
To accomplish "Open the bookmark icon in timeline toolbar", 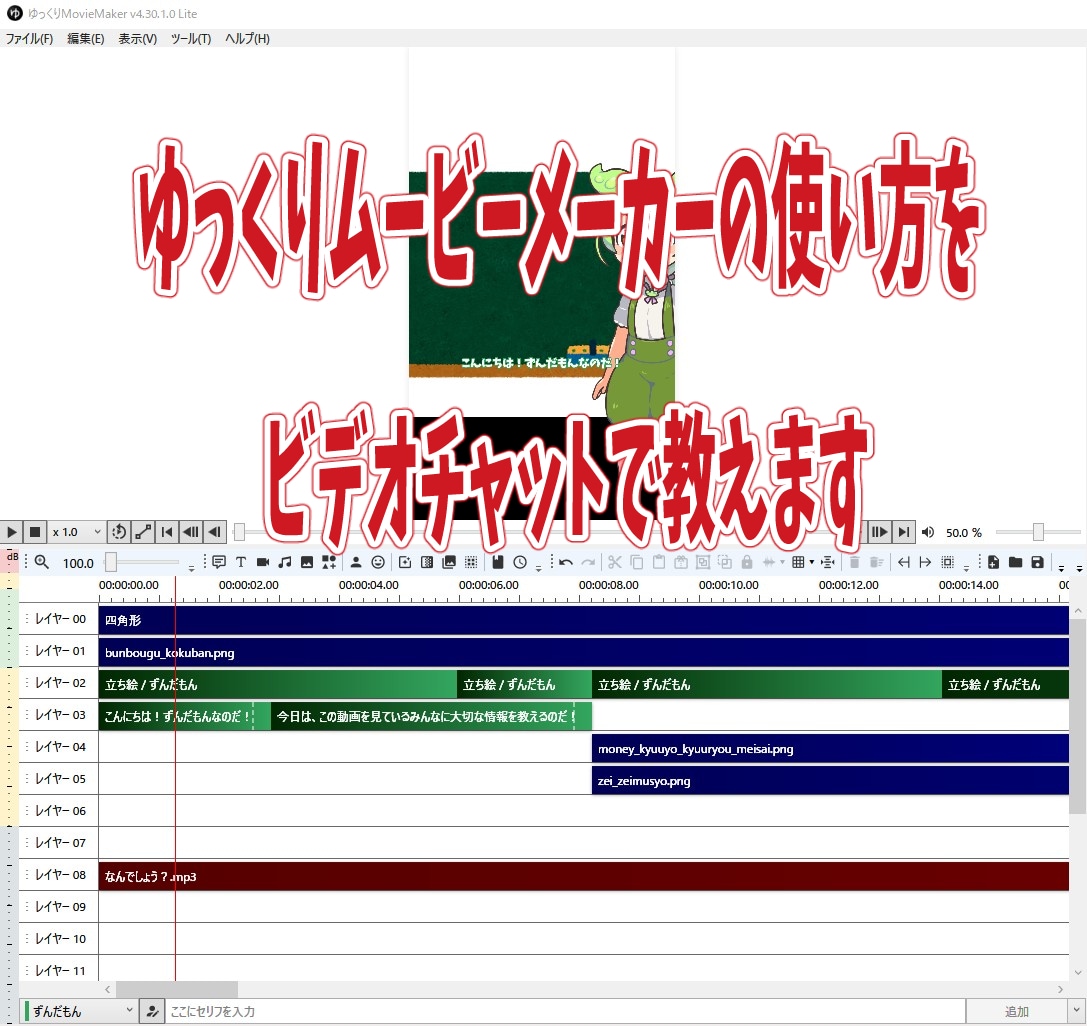I will pos(498,562).
